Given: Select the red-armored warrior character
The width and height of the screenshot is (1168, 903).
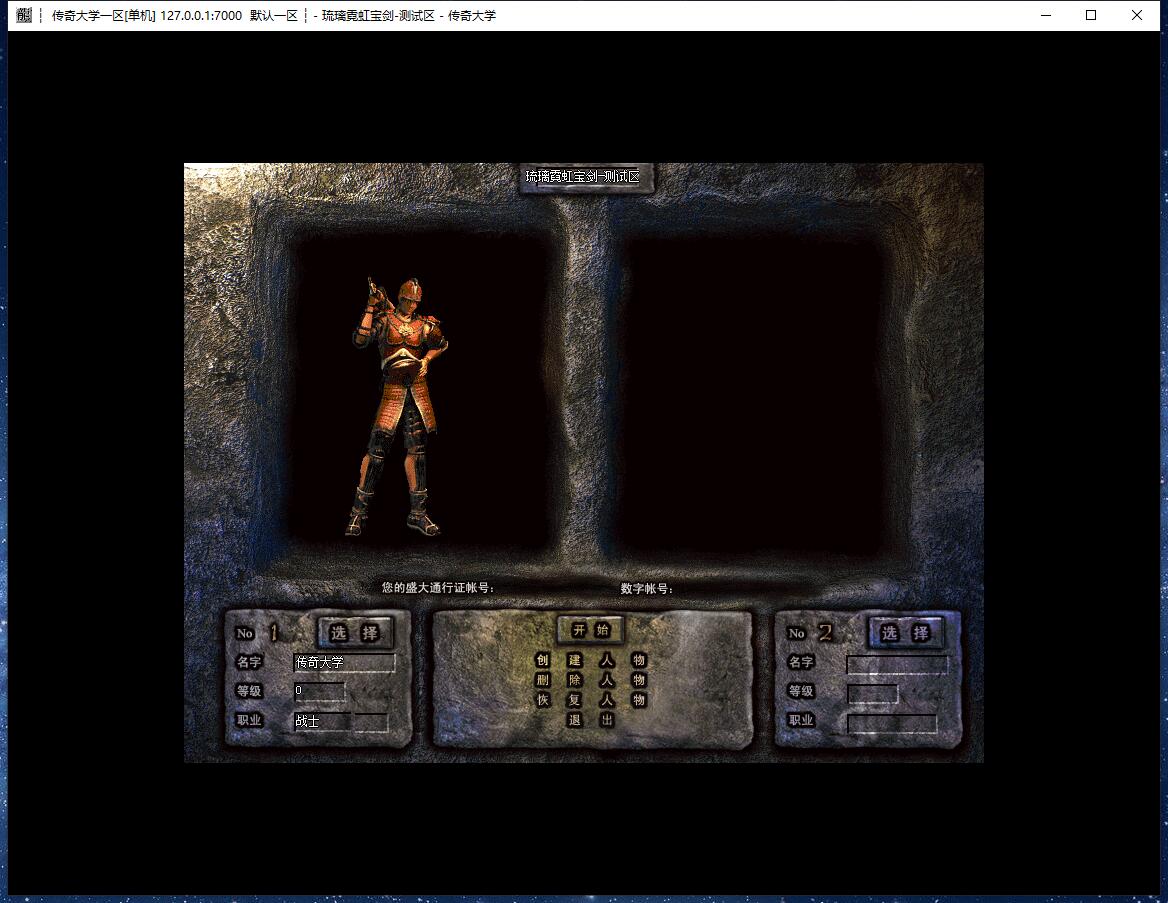Looking at the screenshot, I should pos(397,407).
